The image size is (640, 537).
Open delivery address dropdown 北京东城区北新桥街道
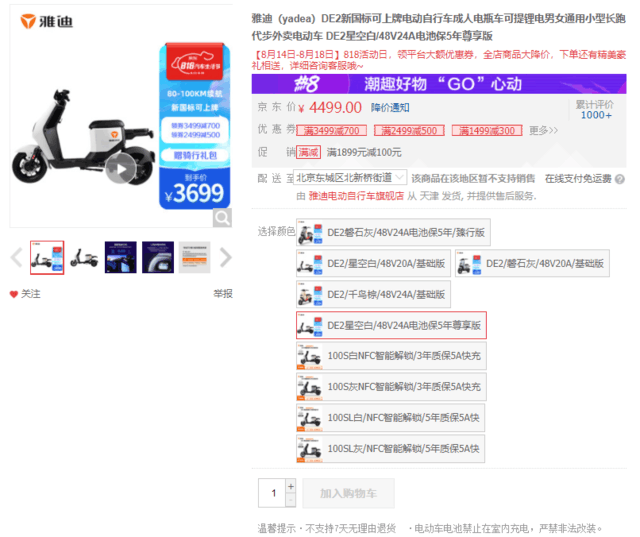[350, 178]
